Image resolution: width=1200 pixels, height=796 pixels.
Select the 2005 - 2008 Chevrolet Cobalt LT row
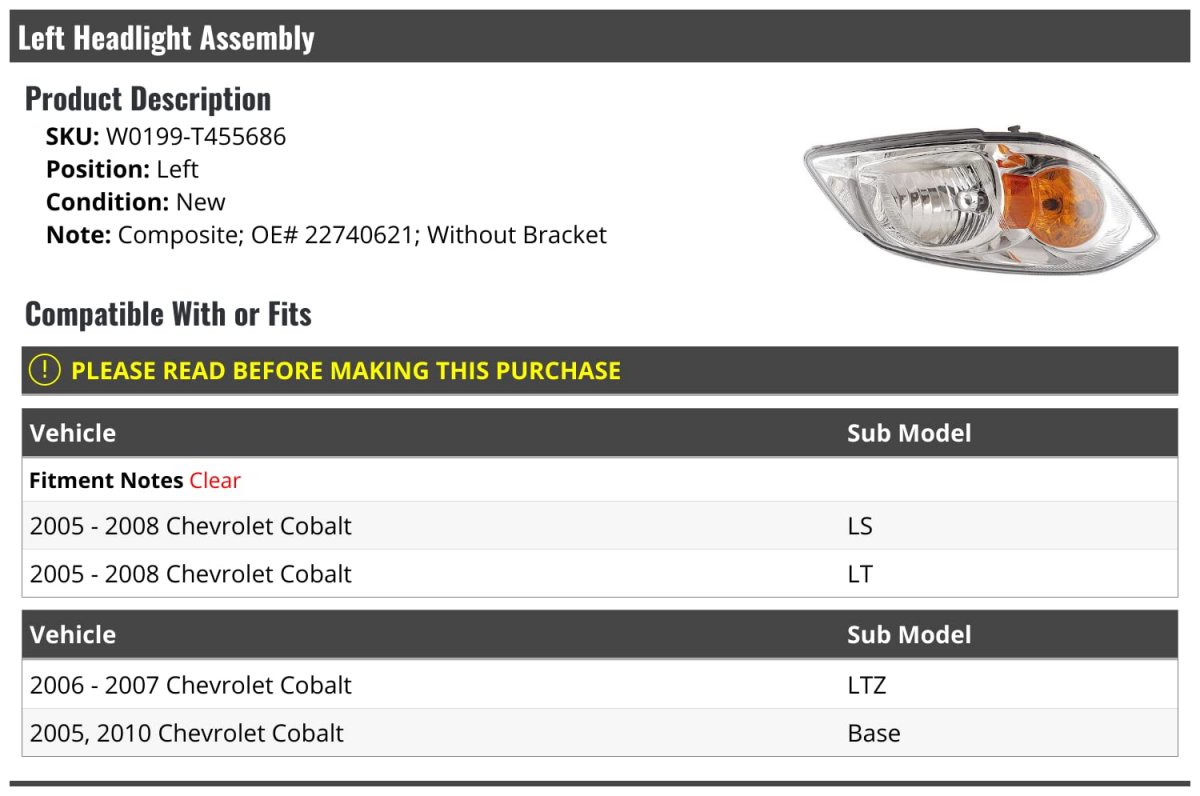coord(600,573)
